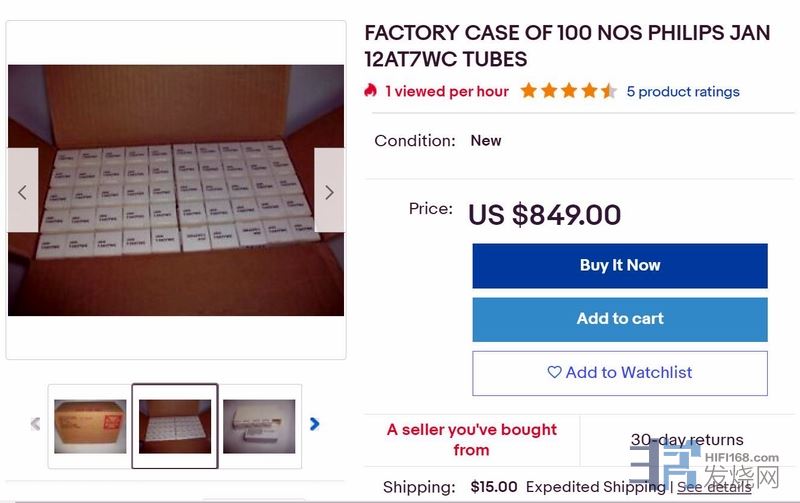Open the 5 product ratings link
This screenshot has width=800, height=503.
click(x=683, y=91)
